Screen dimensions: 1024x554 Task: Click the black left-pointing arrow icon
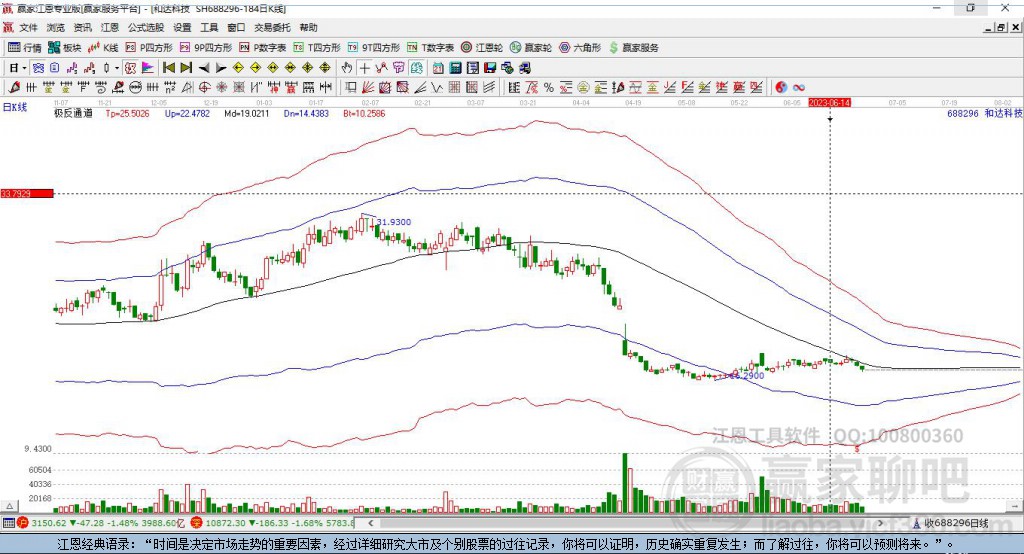[x=204, y=68]
